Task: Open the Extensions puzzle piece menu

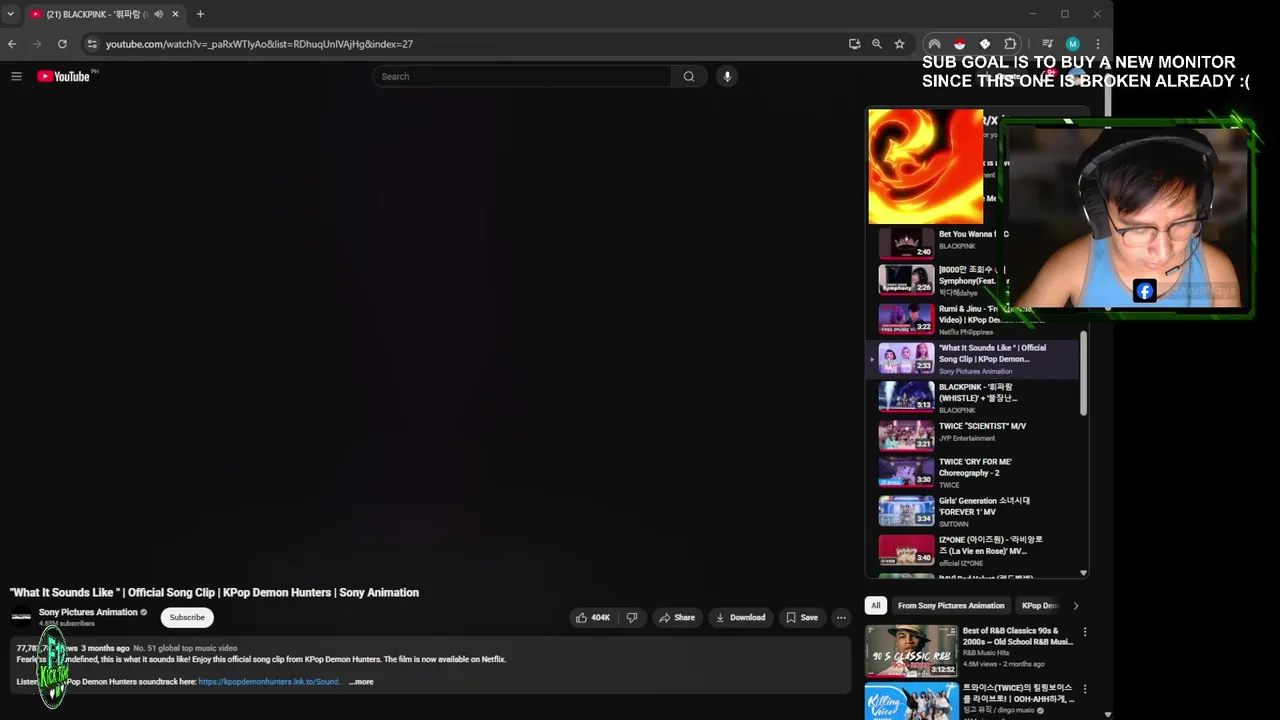Action: [1010, 44]
